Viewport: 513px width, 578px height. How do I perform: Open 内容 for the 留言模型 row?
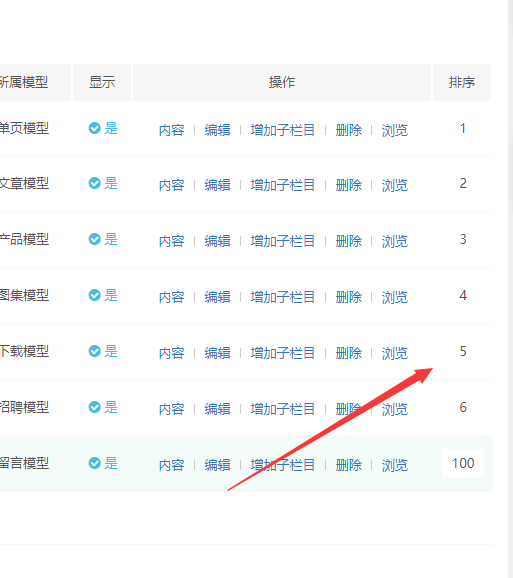click(x=171, y=465)
